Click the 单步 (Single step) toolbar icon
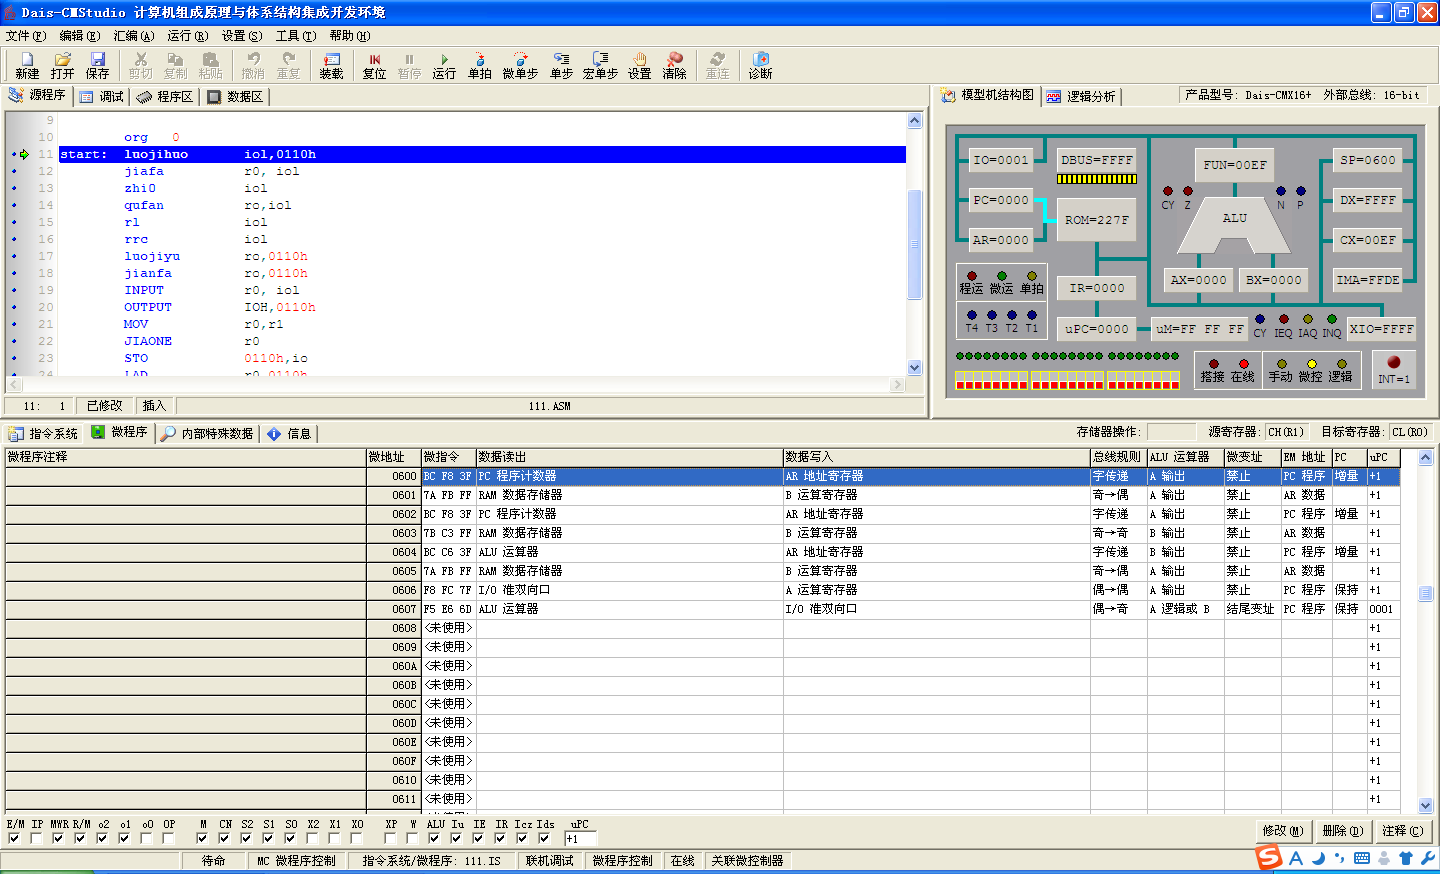 tap(561, 66)
